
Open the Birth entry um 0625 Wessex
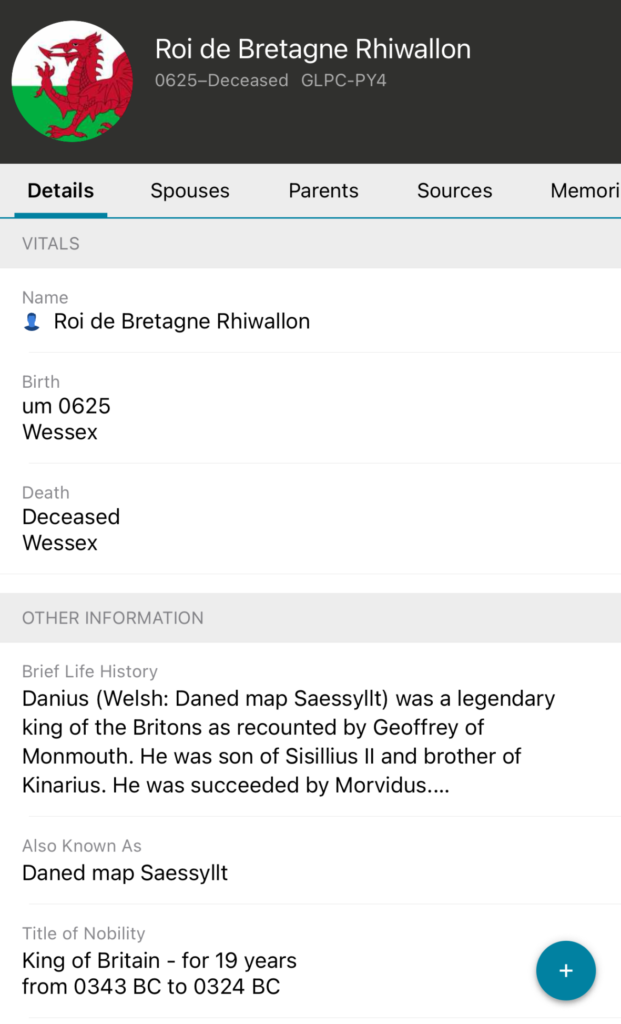66,419
